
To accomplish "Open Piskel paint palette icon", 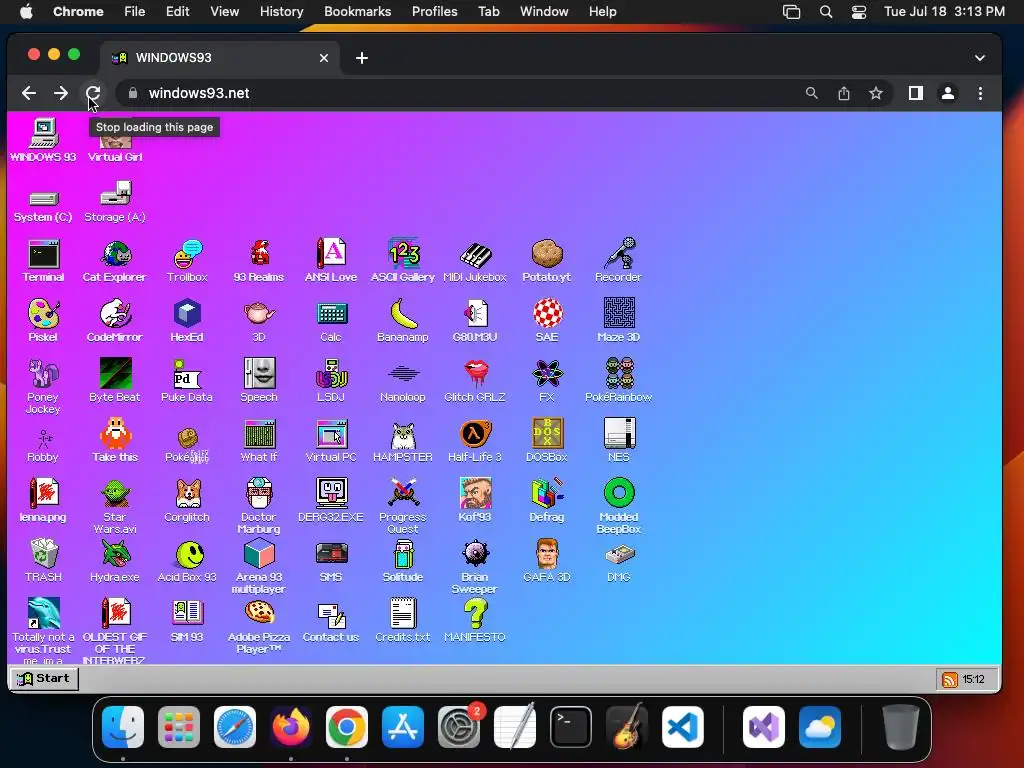I will pos(43,321).
